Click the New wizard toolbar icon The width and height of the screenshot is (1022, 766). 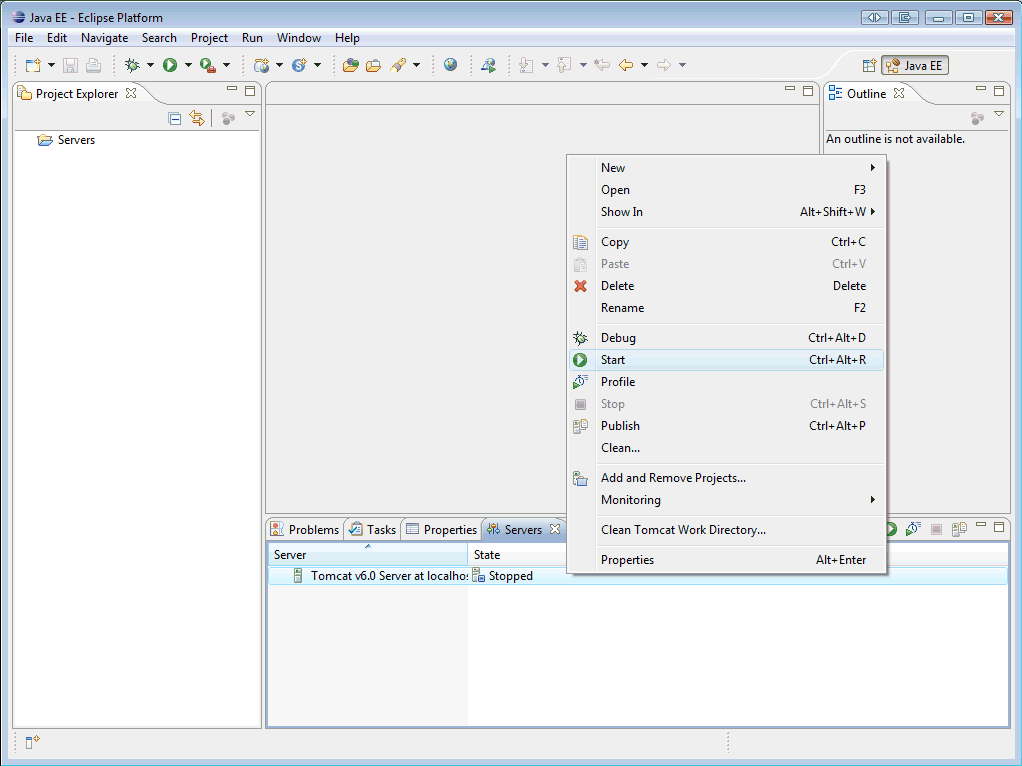(x=33, y=65)
